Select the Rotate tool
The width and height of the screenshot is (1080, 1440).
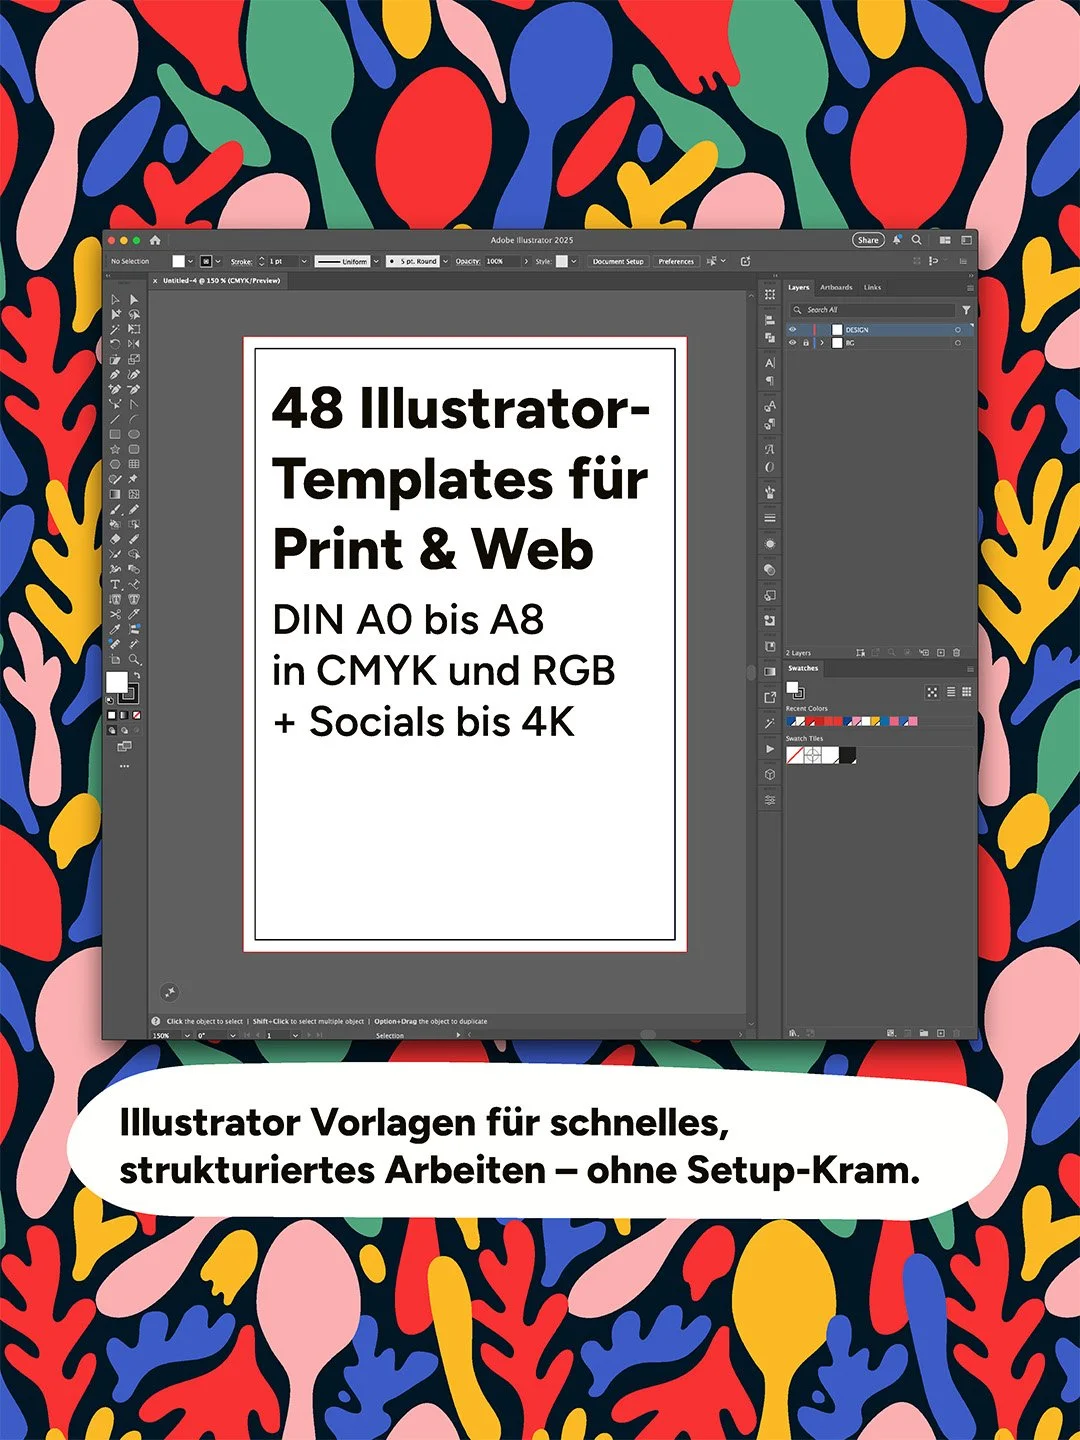(115, 344)
